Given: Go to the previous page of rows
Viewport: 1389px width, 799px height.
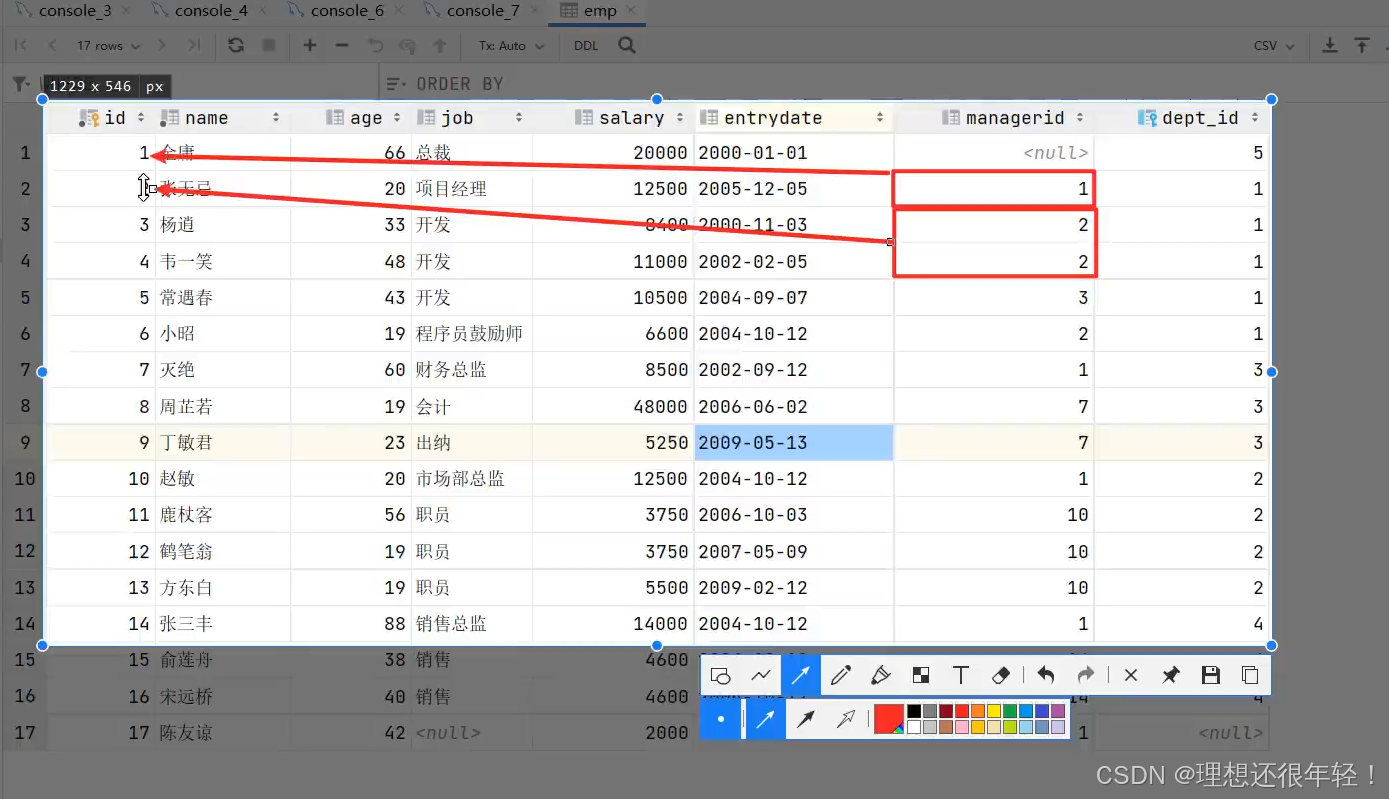Looking at the screenshot, I should (52, 45).
